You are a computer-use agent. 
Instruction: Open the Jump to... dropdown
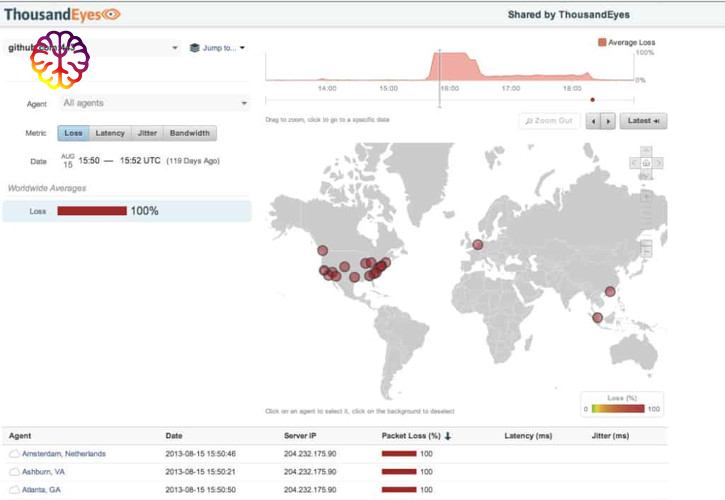(x=224, y=48)
